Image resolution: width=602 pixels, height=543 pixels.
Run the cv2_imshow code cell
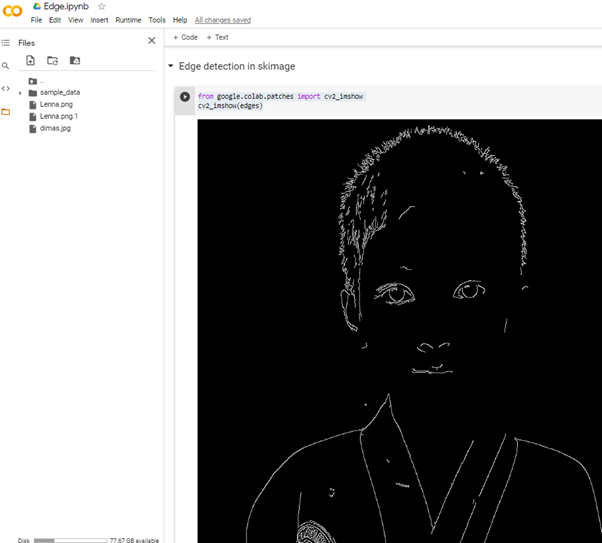(184, 97)
